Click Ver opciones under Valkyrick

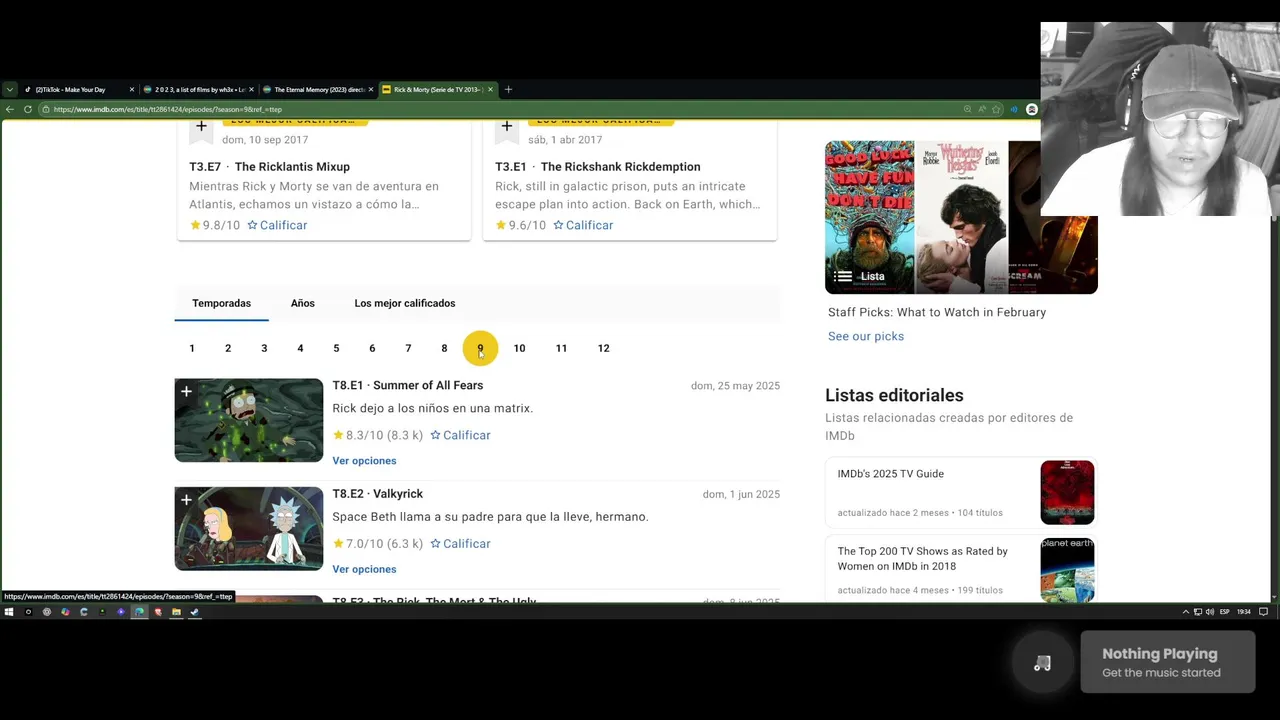coord(364,569)
